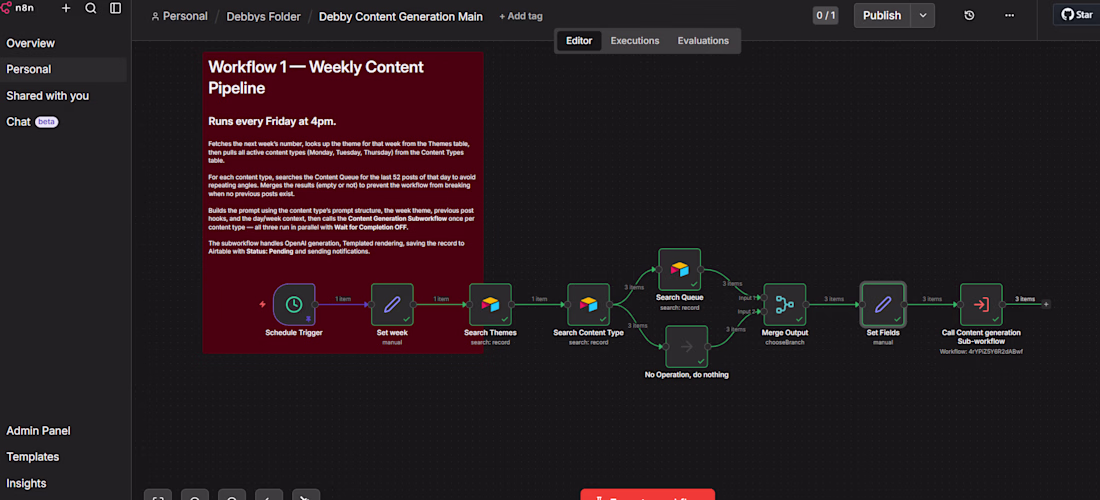
Task: Switch to the Evaluations tab
Action: 703,41
